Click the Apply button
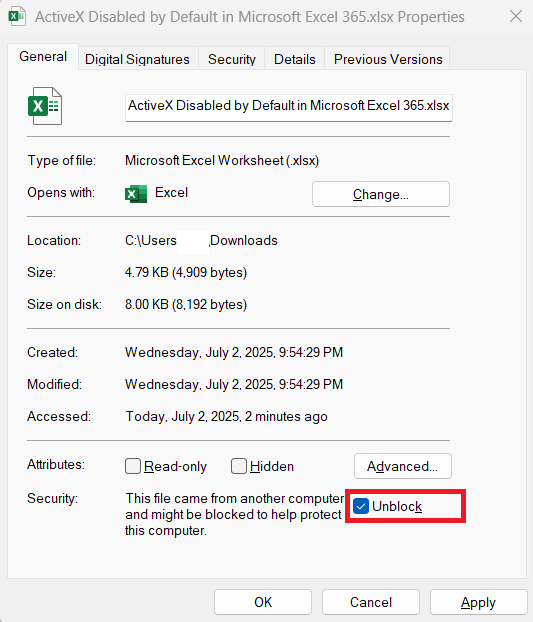 (x=478, y=602)
